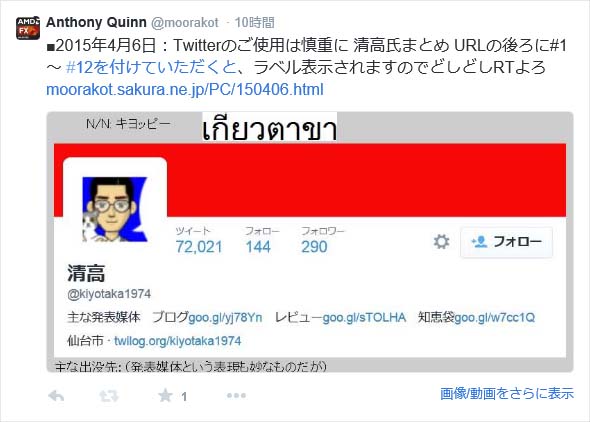Retweet using the retweet icon
590x422 pixels.
[x=109, y=396]
